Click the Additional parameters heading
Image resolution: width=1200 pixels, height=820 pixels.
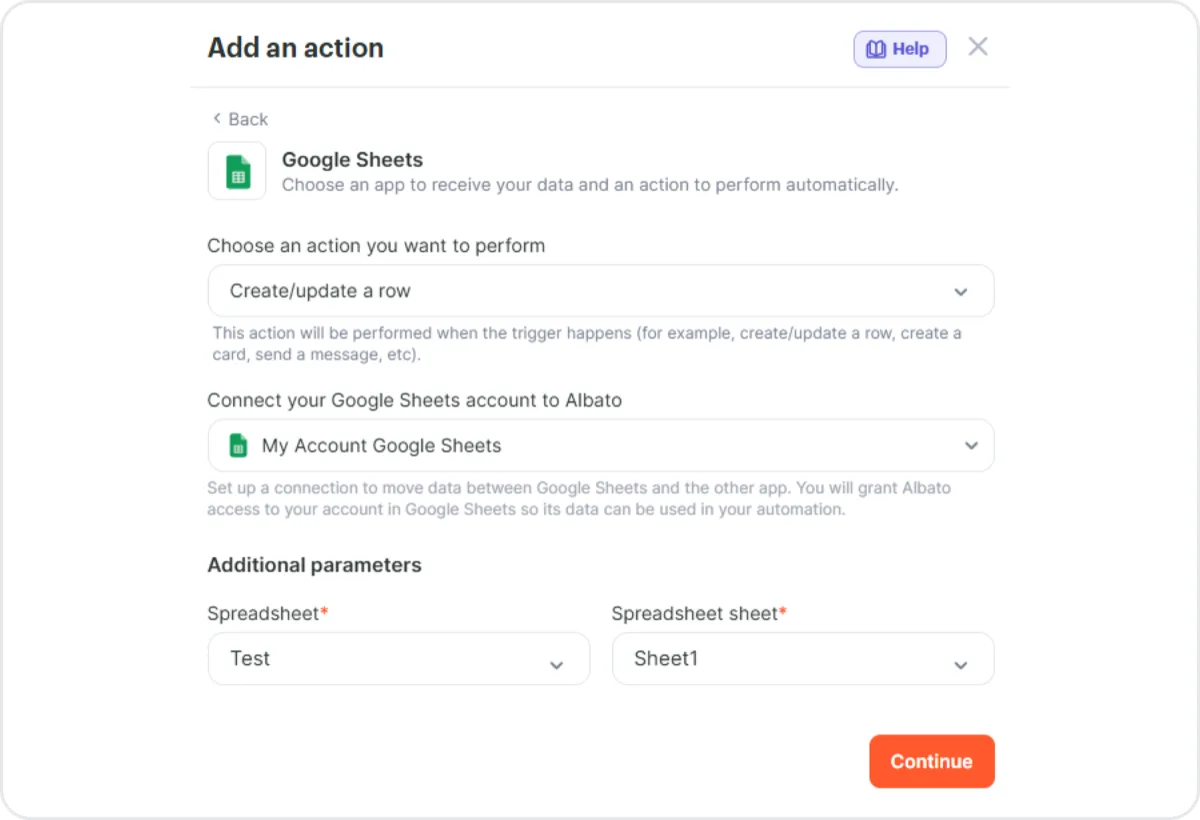(314, 565)
